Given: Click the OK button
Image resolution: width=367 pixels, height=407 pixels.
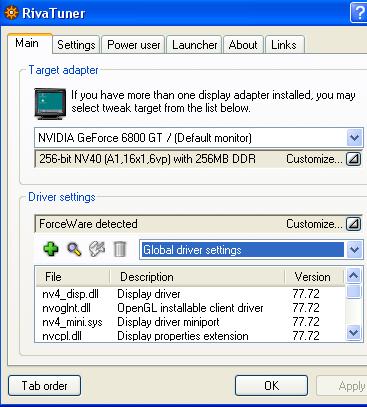Looking at the screenshot, I should pyautogui.click(x=271, y=386).
